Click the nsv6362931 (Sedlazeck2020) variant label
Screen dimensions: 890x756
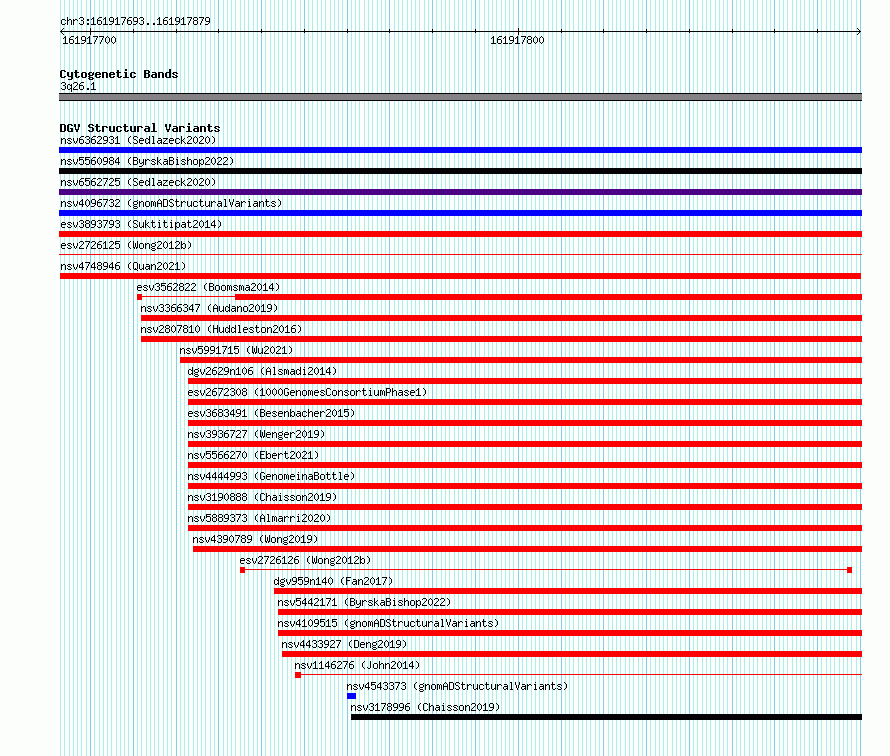[x=138, y=140]
